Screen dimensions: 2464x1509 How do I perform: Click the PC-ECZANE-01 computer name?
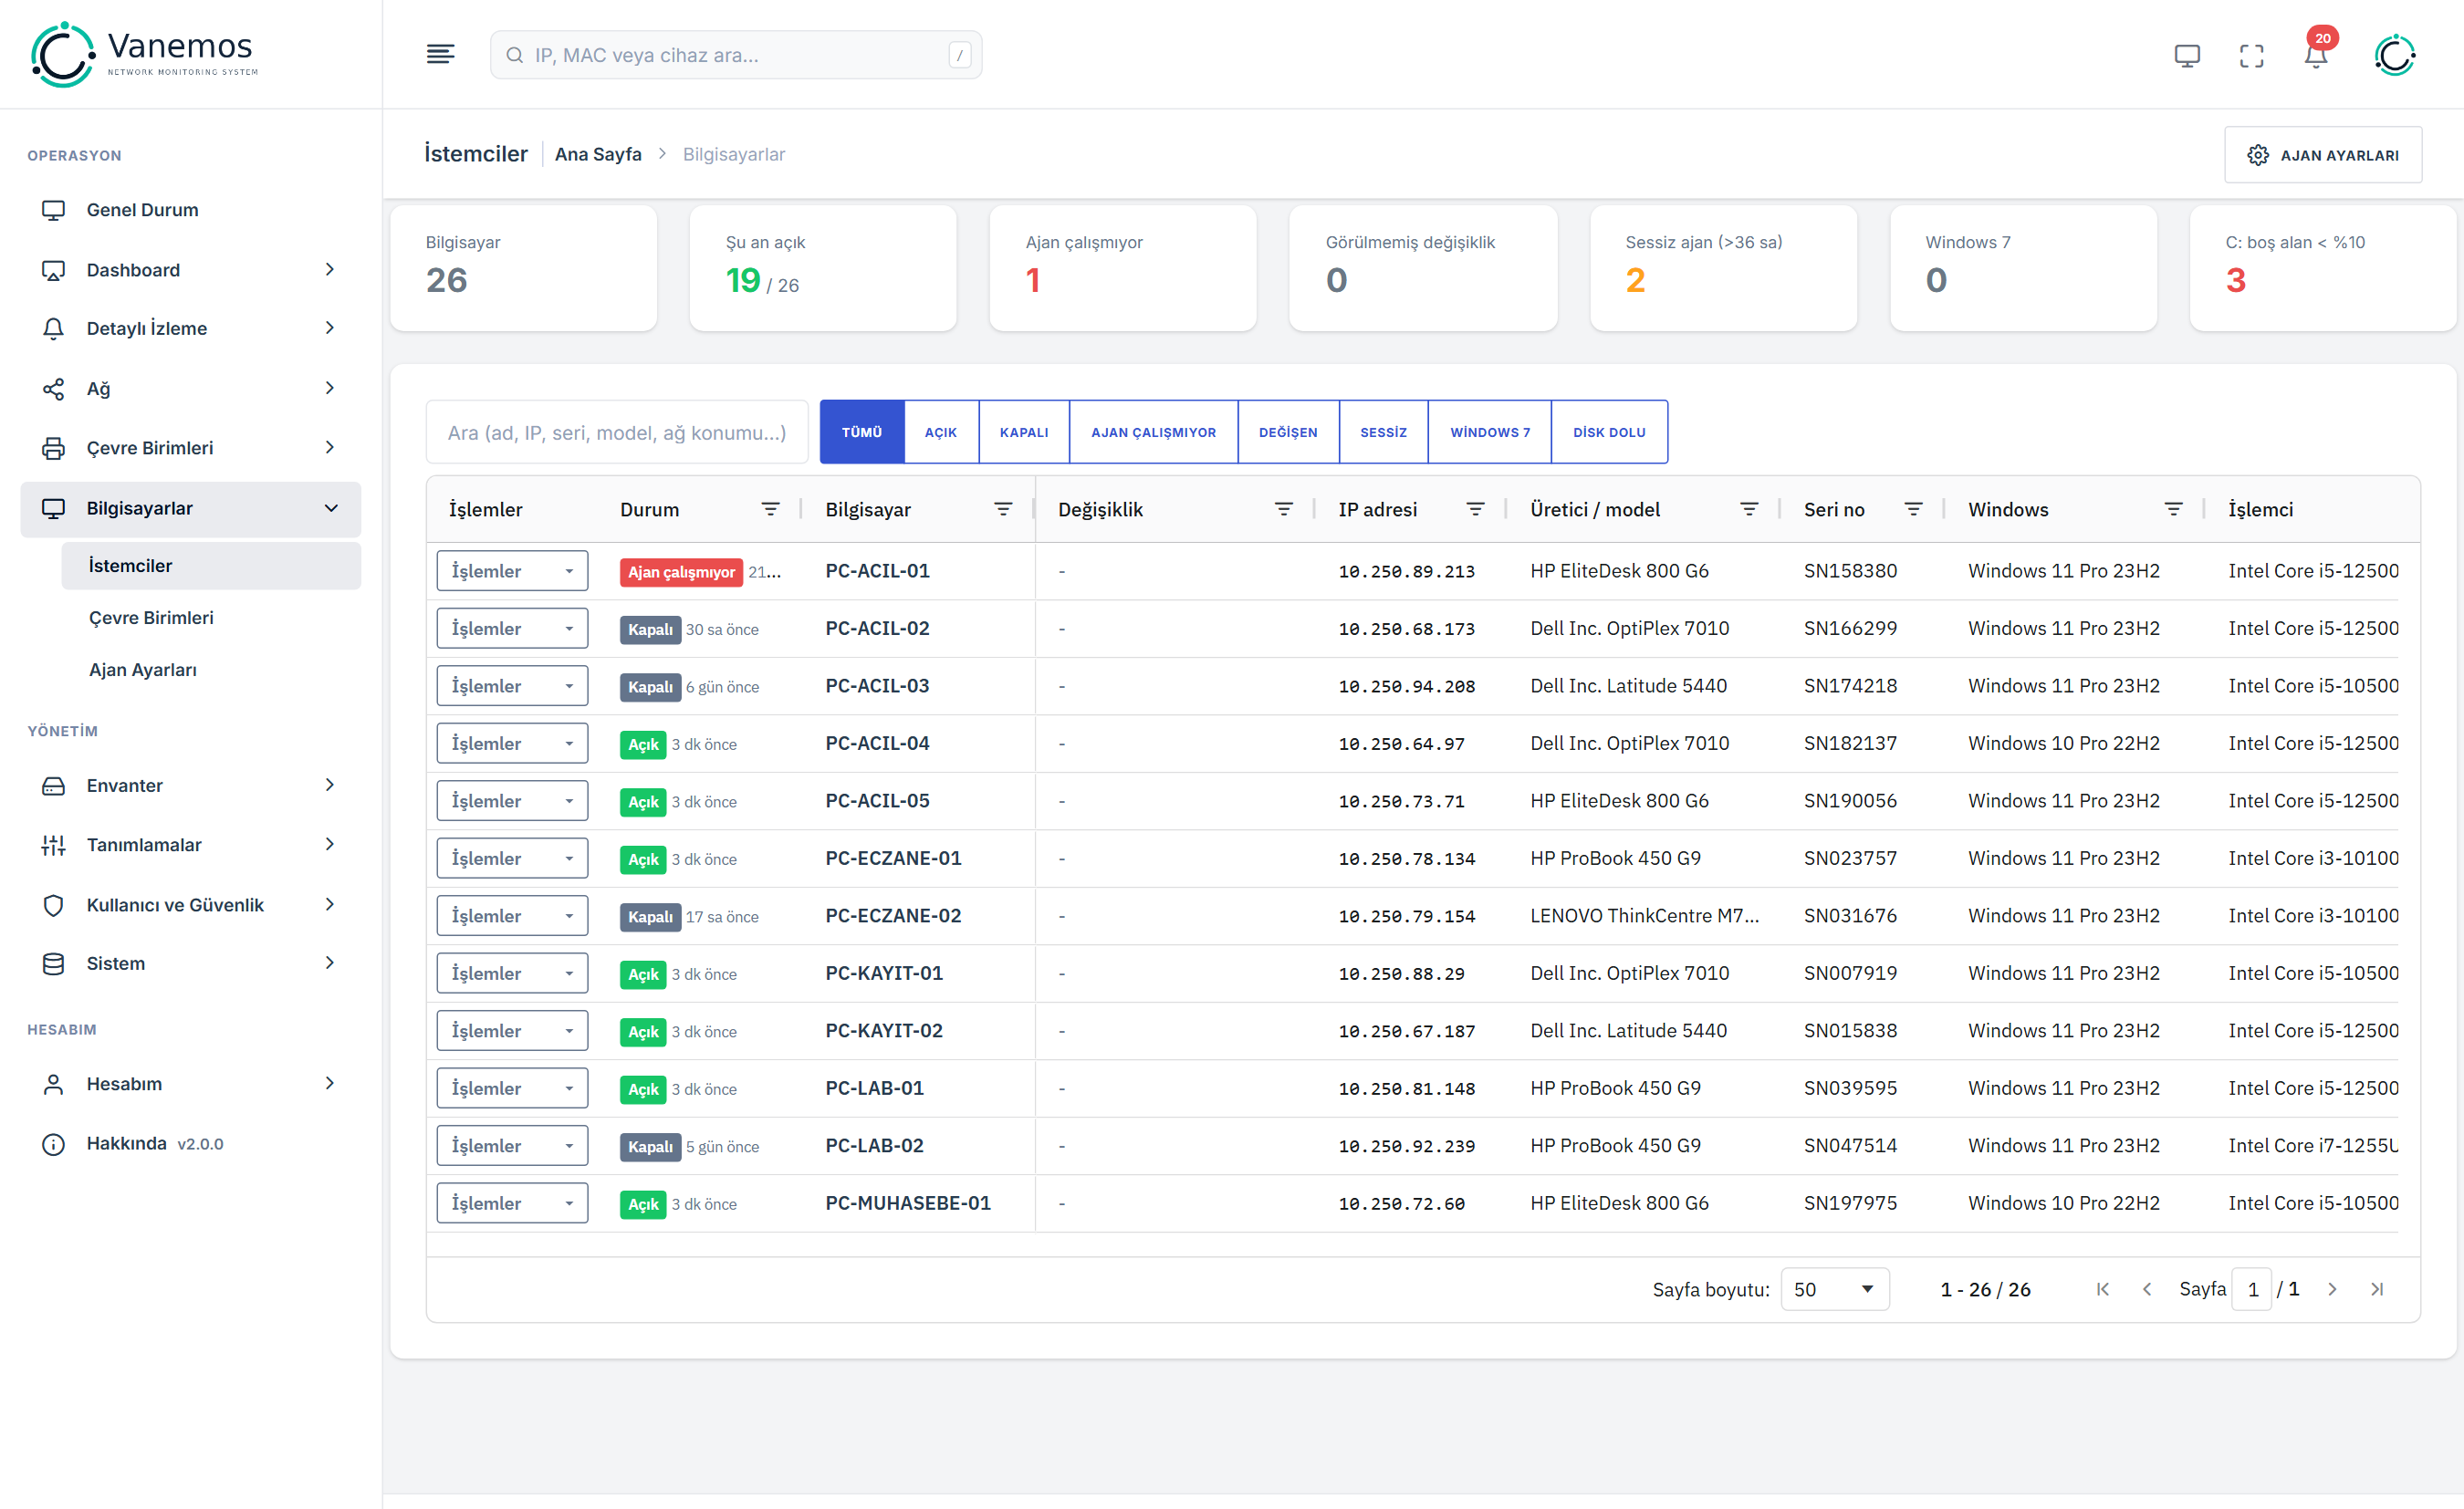coord(893,858)
